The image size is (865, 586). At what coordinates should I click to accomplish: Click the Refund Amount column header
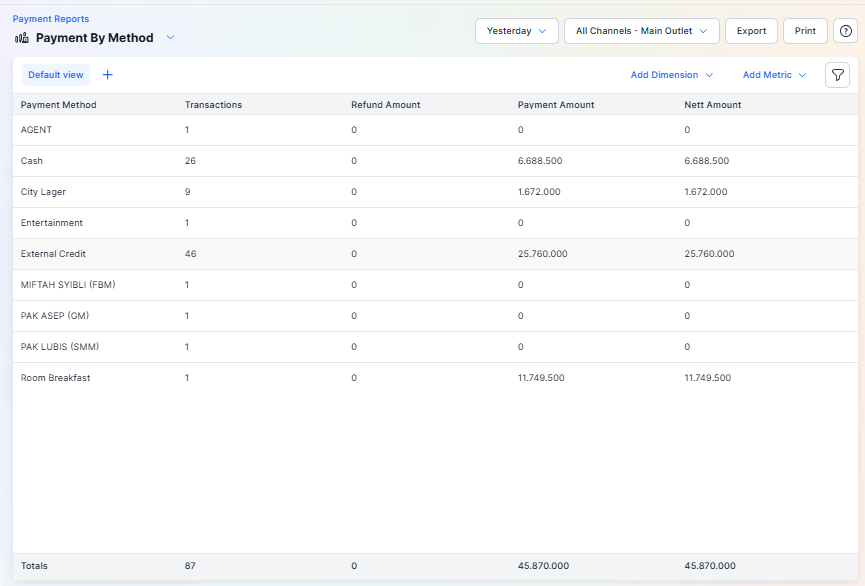click(x=385, y=105)
